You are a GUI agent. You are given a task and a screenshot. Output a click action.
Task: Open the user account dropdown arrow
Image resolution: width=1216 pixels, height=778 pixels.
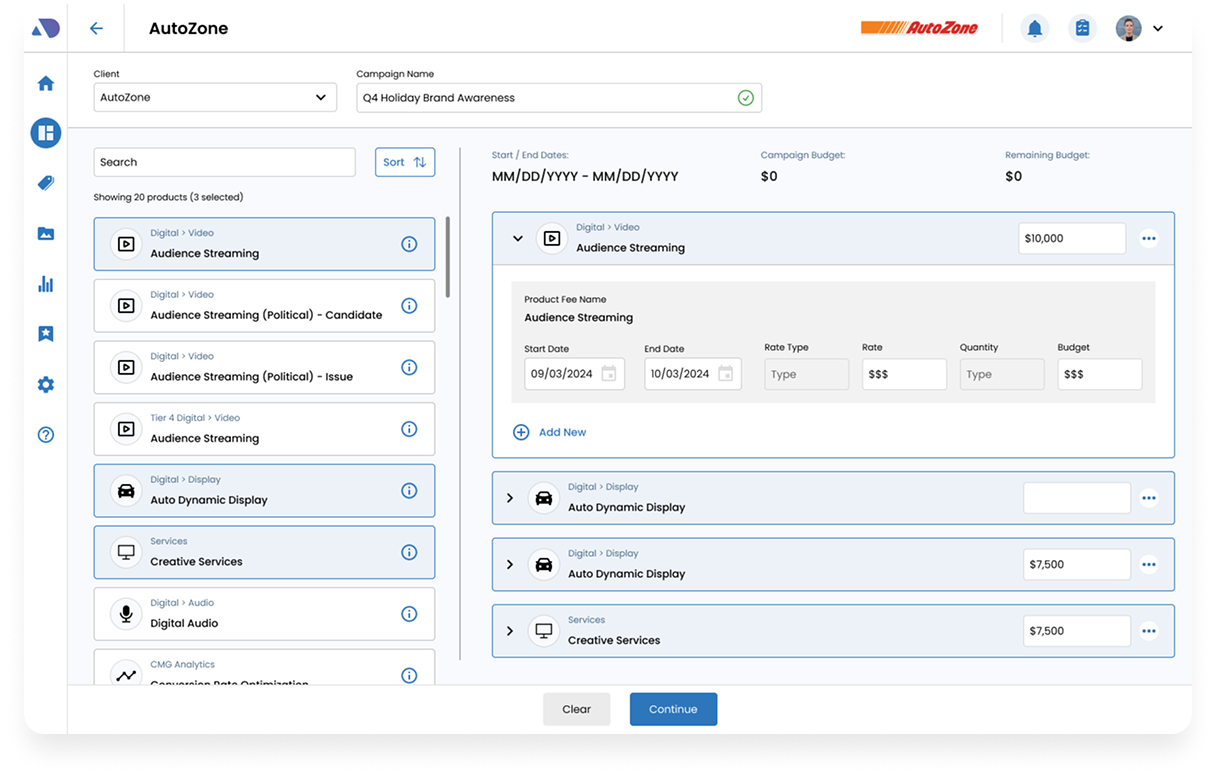pyautogui.click(x=1158, y=29)
